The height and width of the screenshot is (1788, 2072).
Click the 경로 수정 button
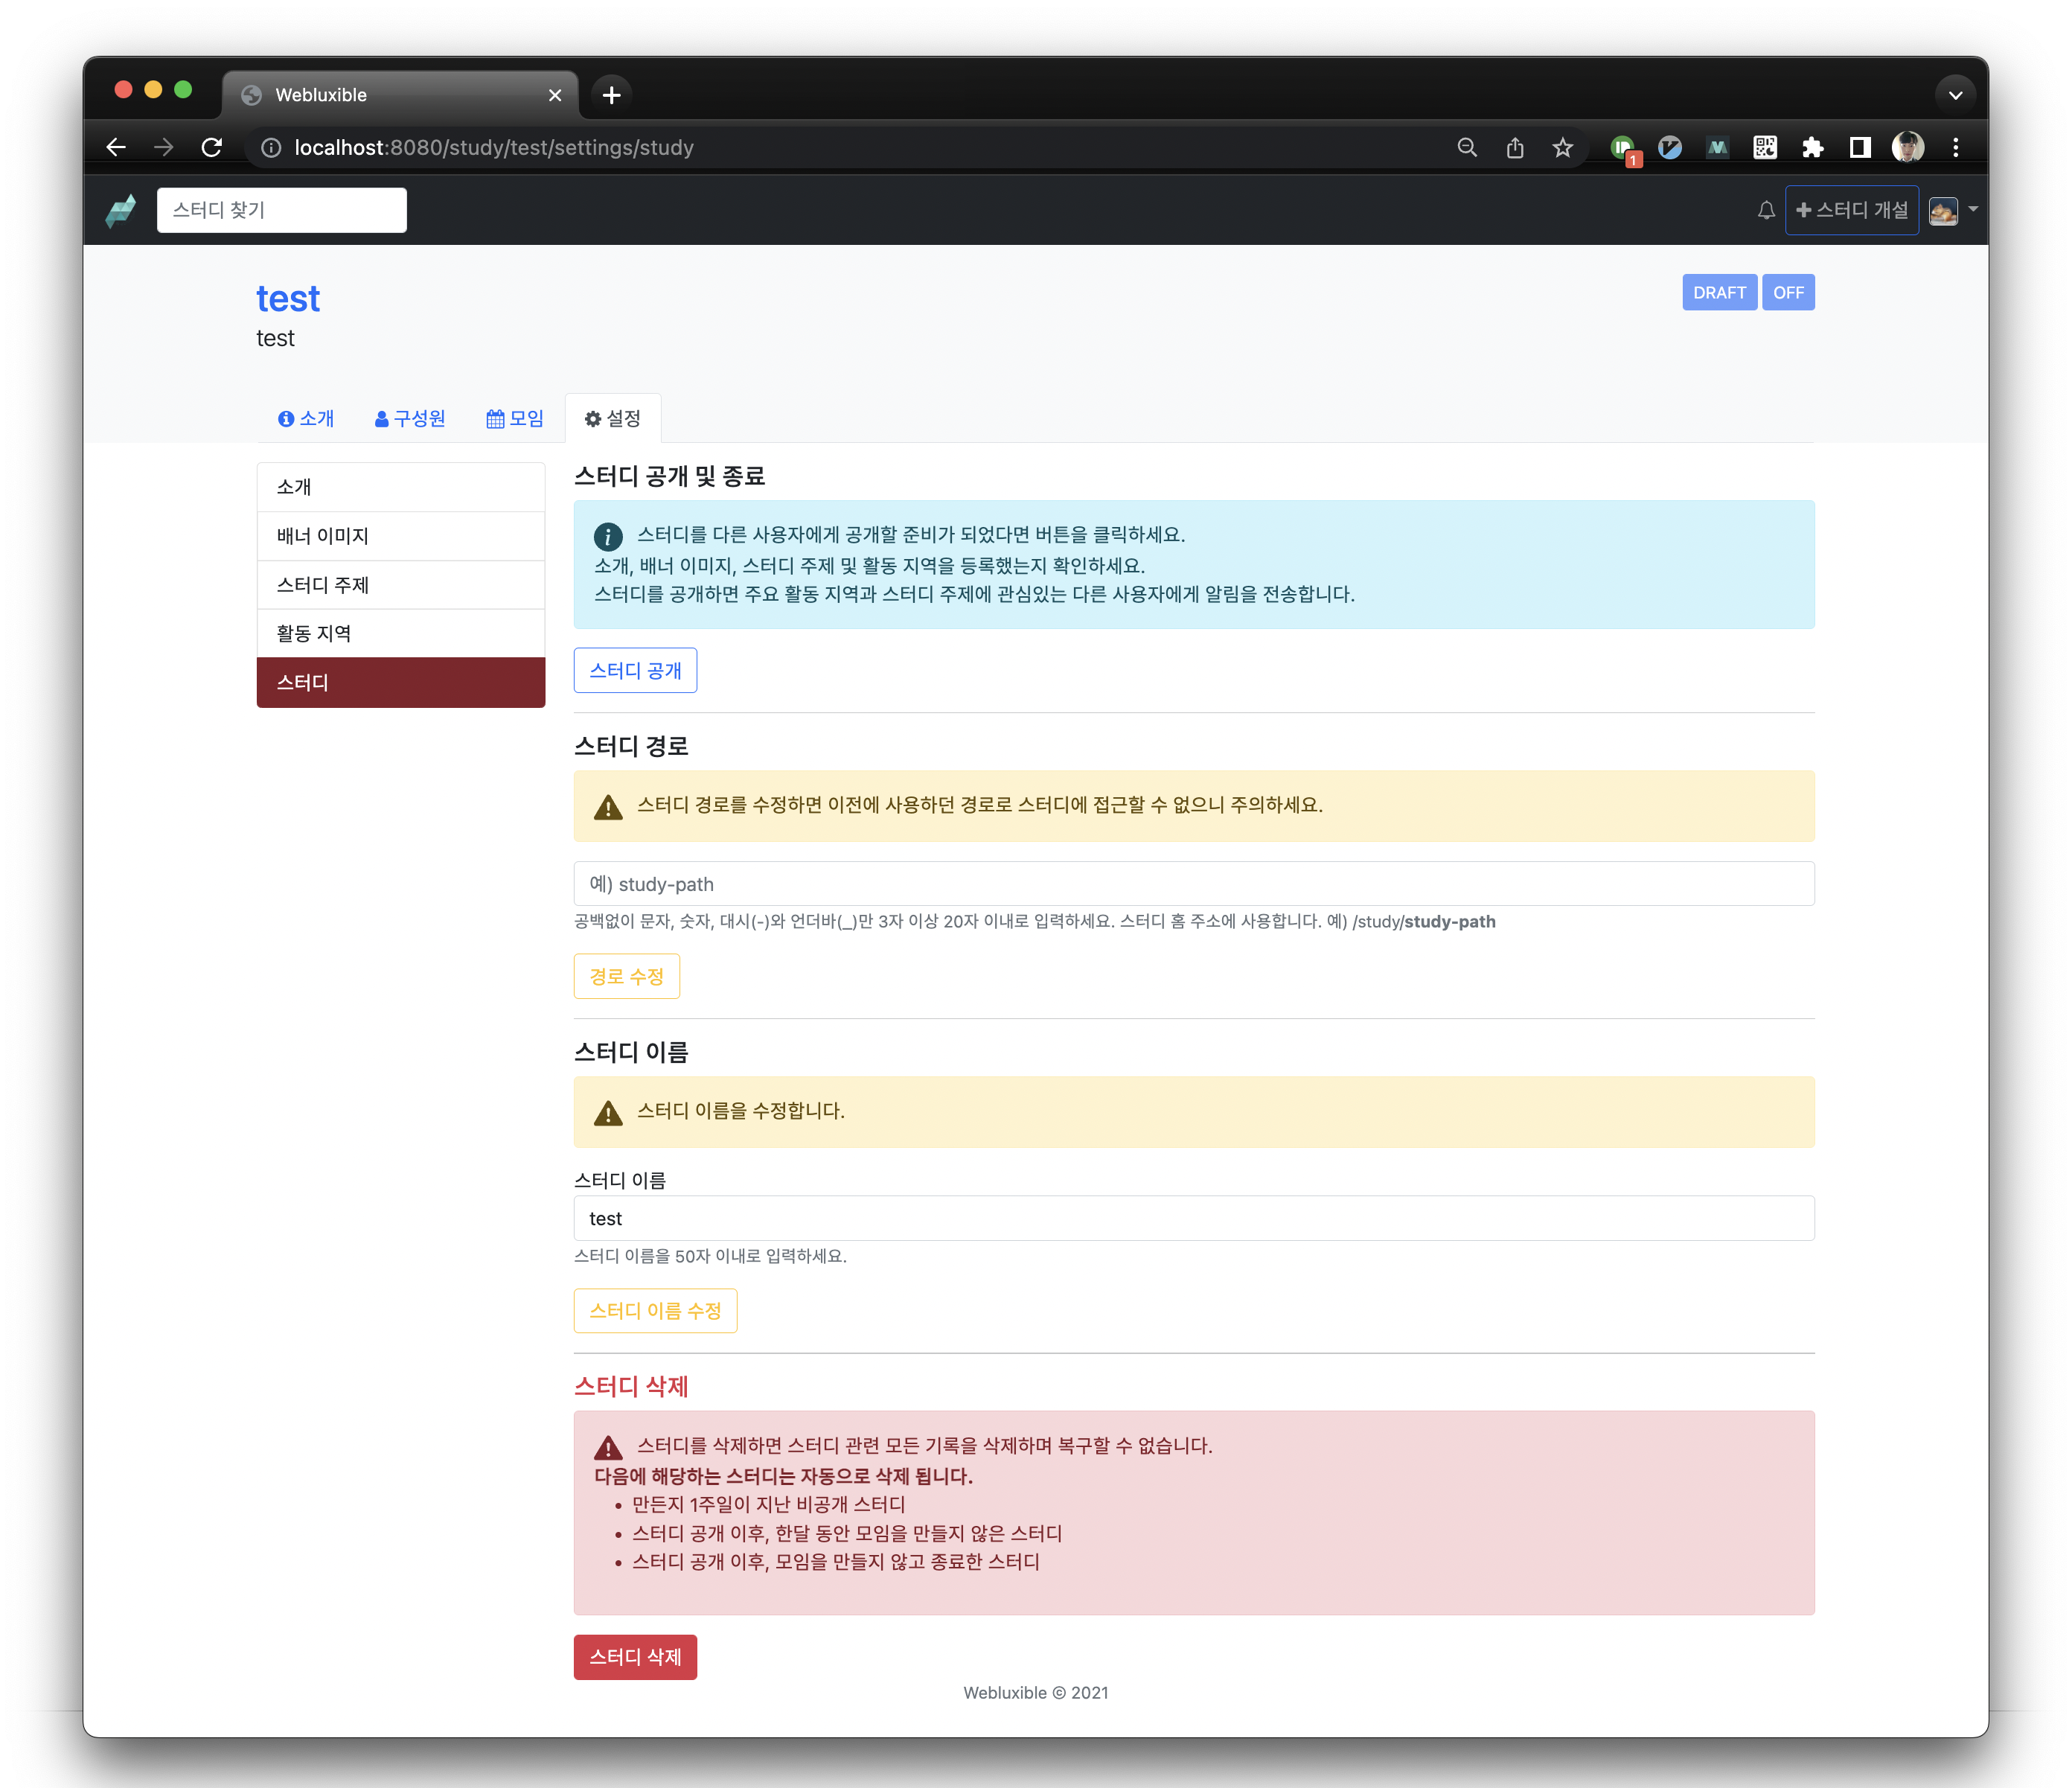coord(626,976)
